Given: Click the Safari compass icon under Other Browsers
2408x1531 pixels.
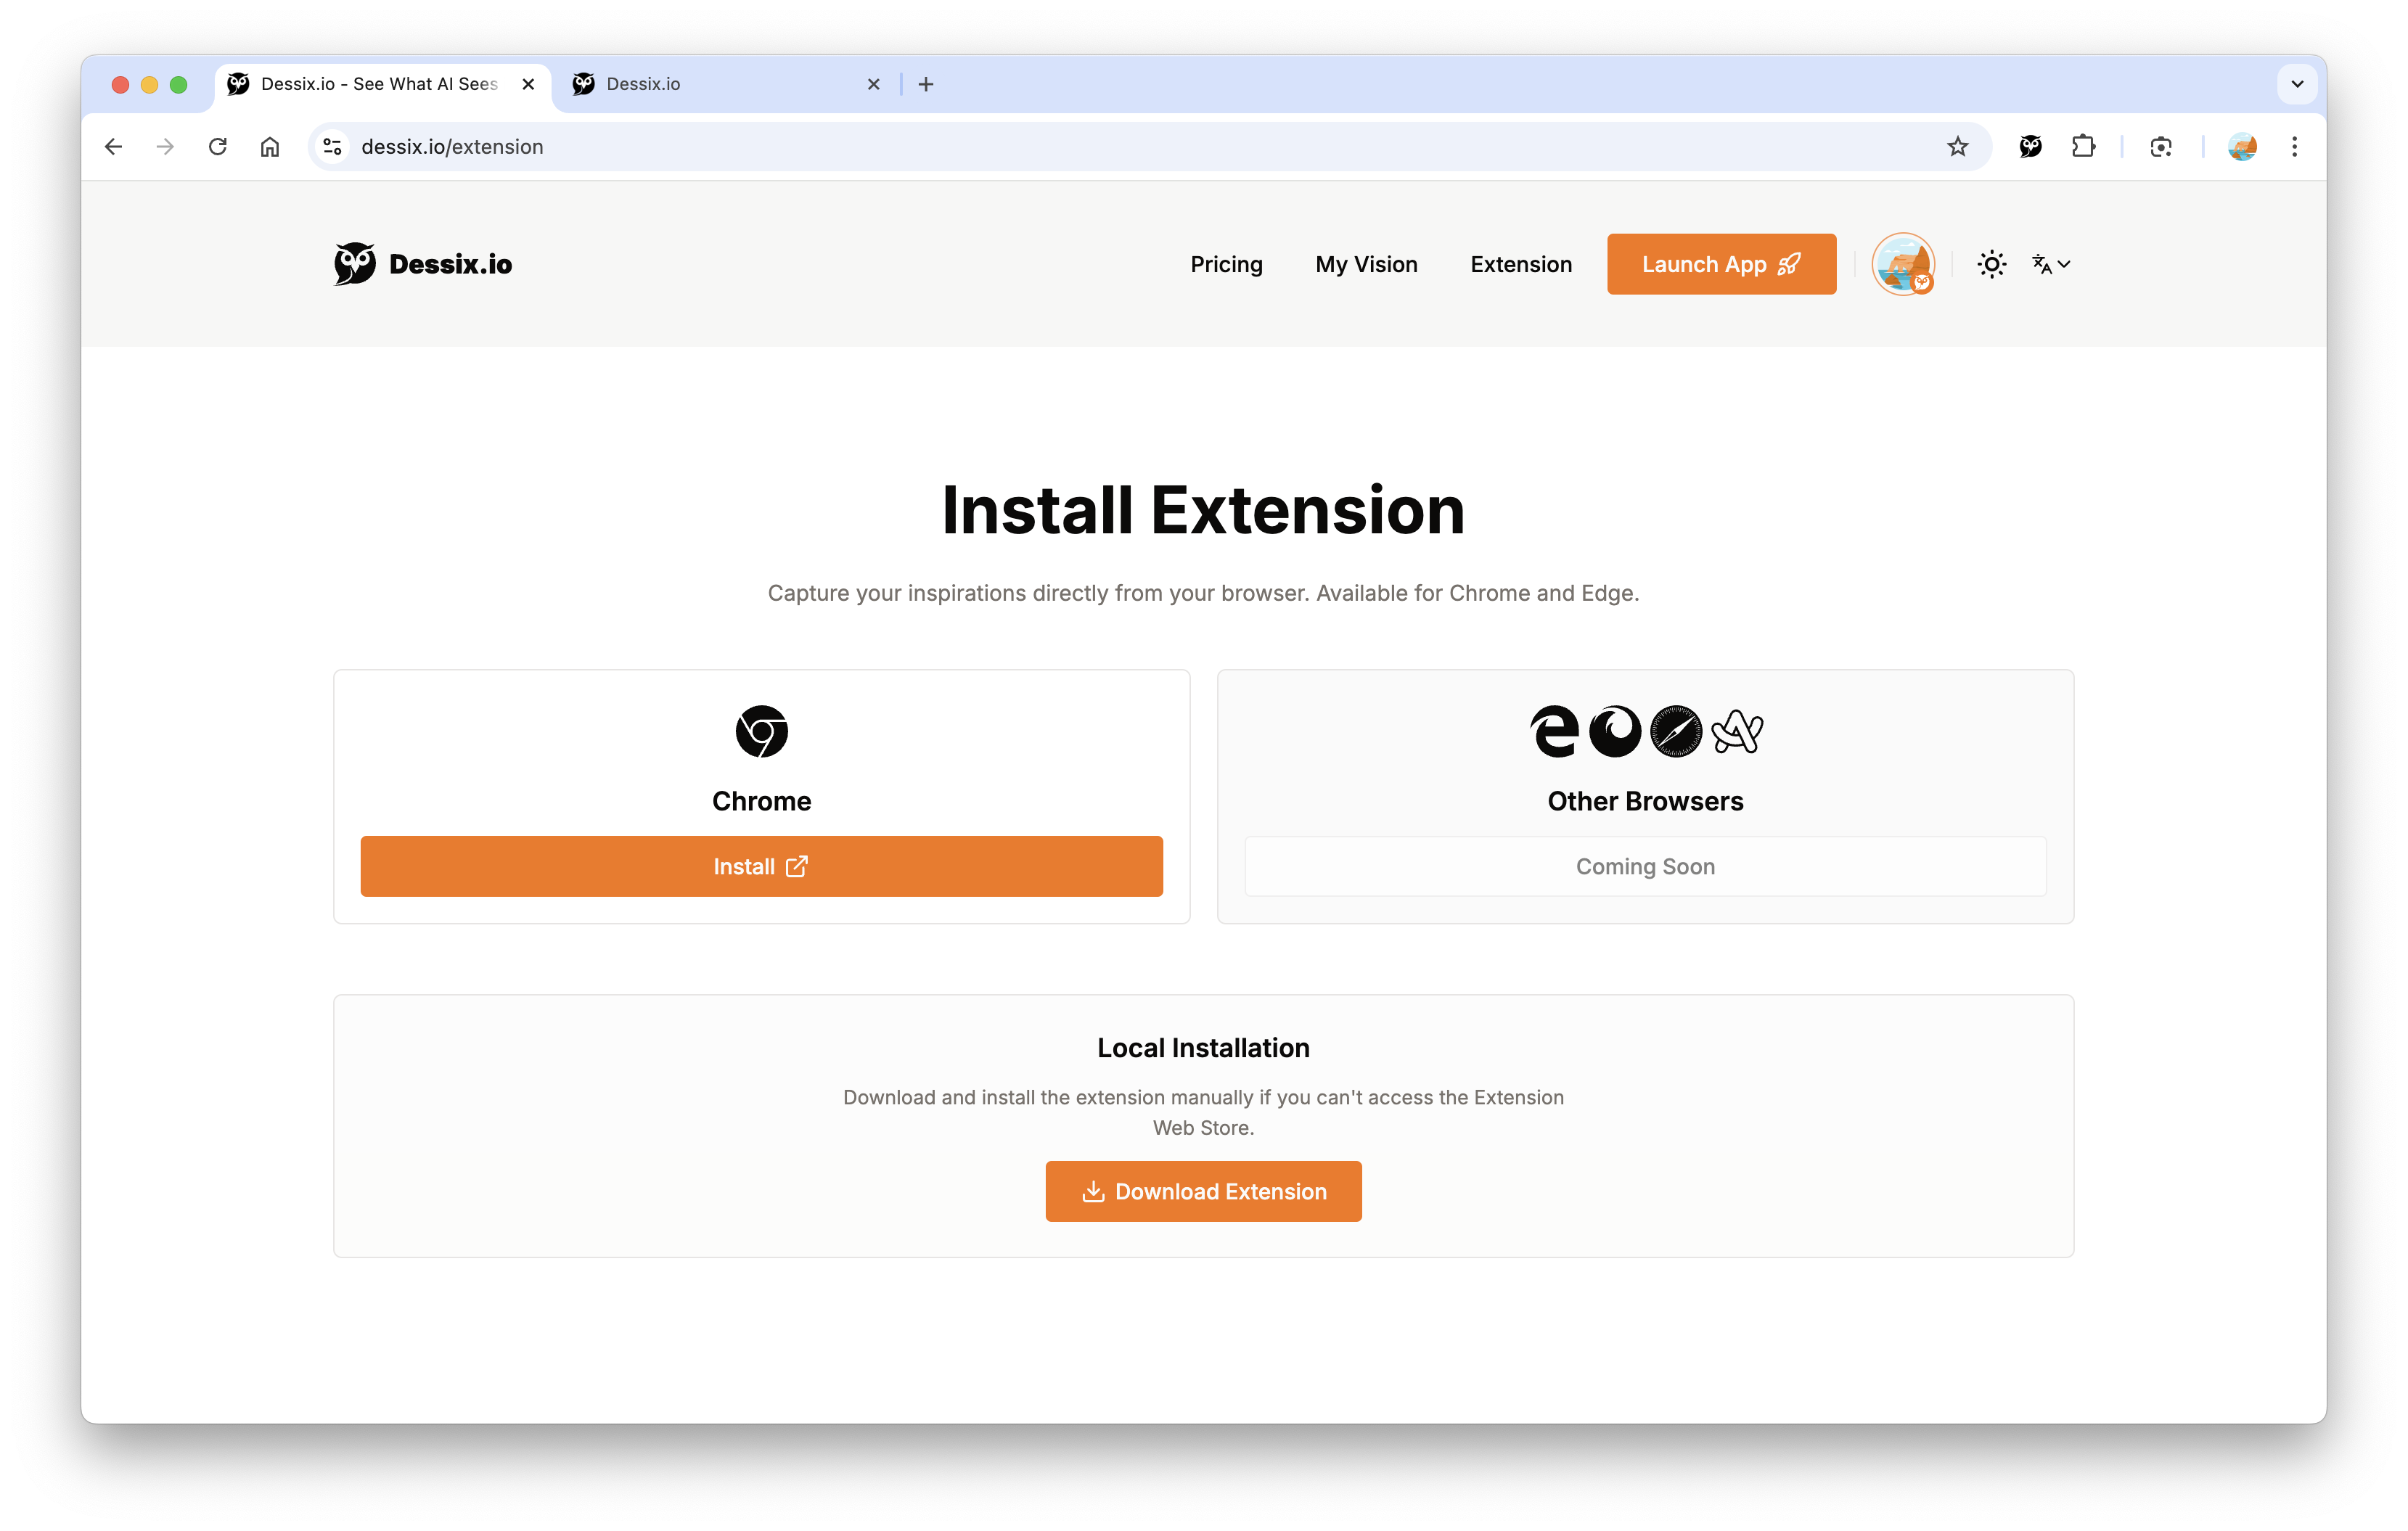Looking at the screenshot, I should [x=1675, y=732].
